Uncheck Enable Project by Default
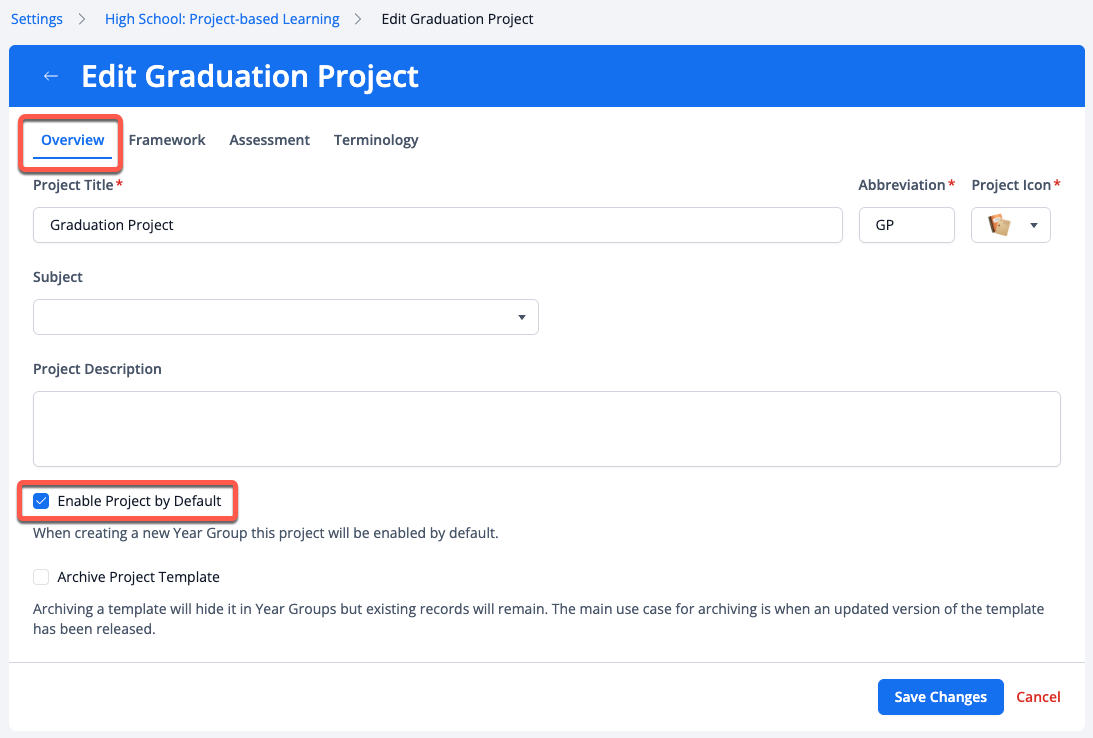This screenshot has height=738, width=1093. click(x=41, y=501)
